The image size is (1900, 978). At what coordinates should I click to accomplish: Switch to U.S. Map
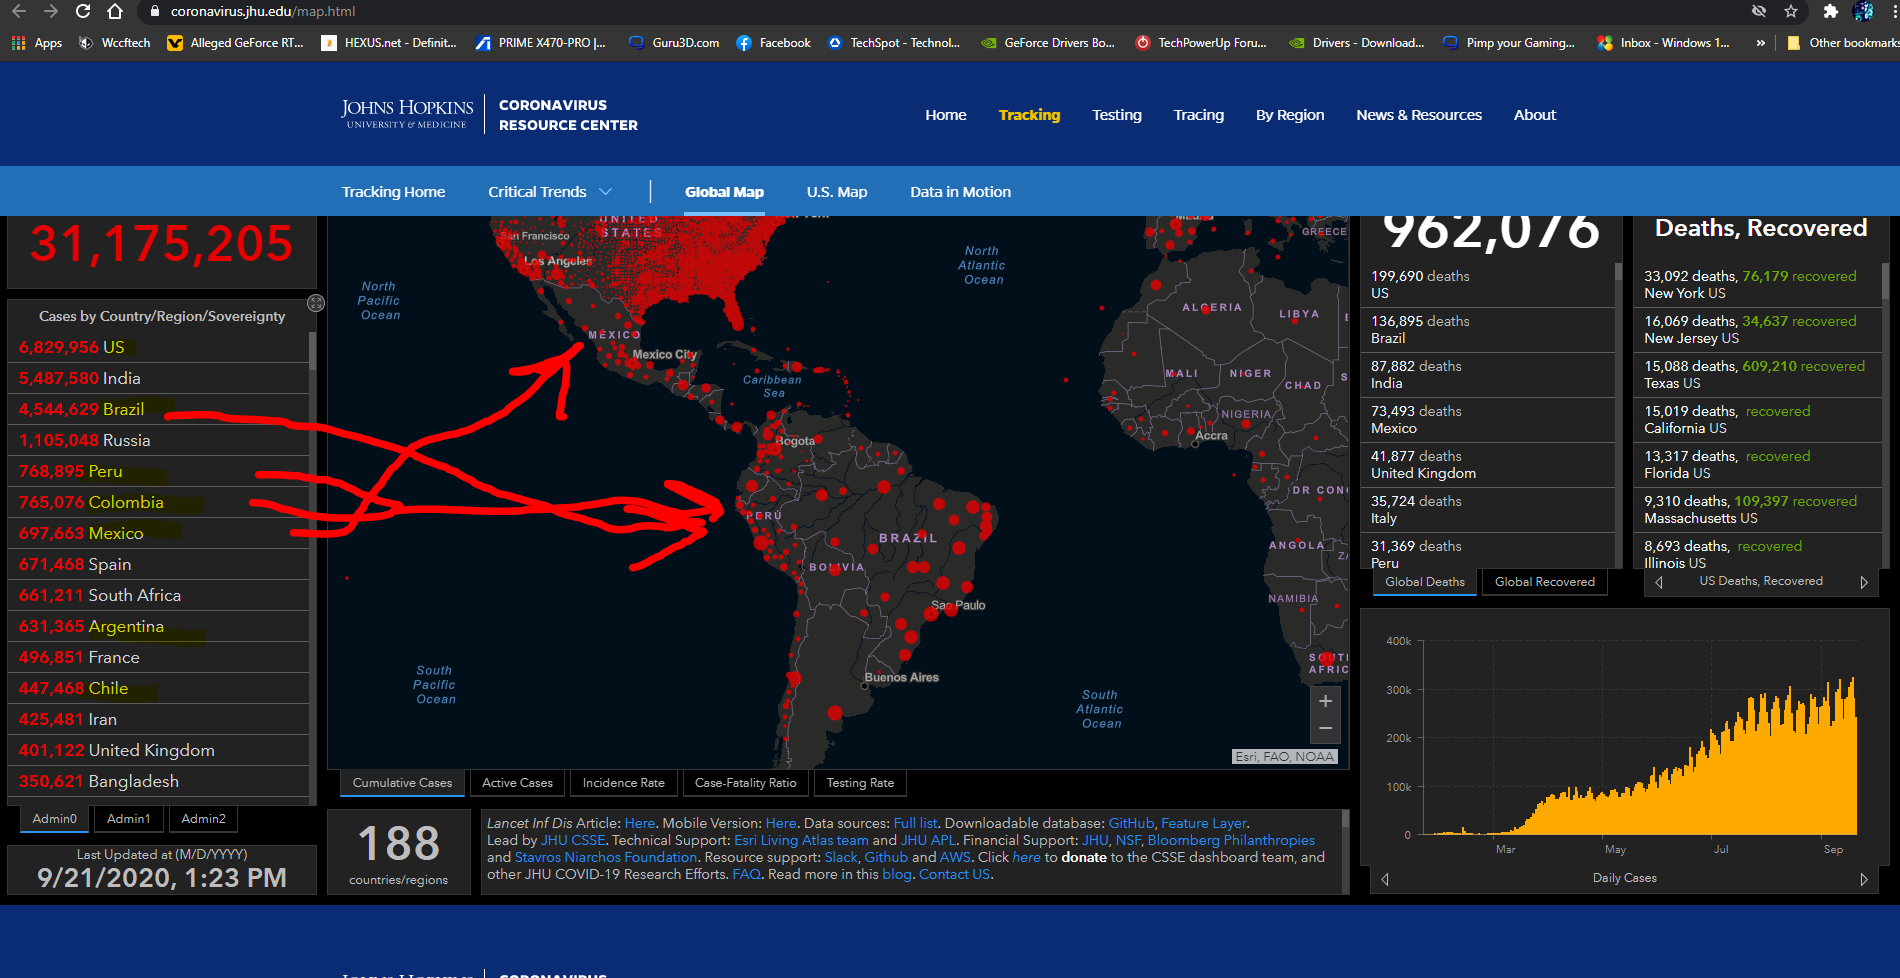point(837,192)
